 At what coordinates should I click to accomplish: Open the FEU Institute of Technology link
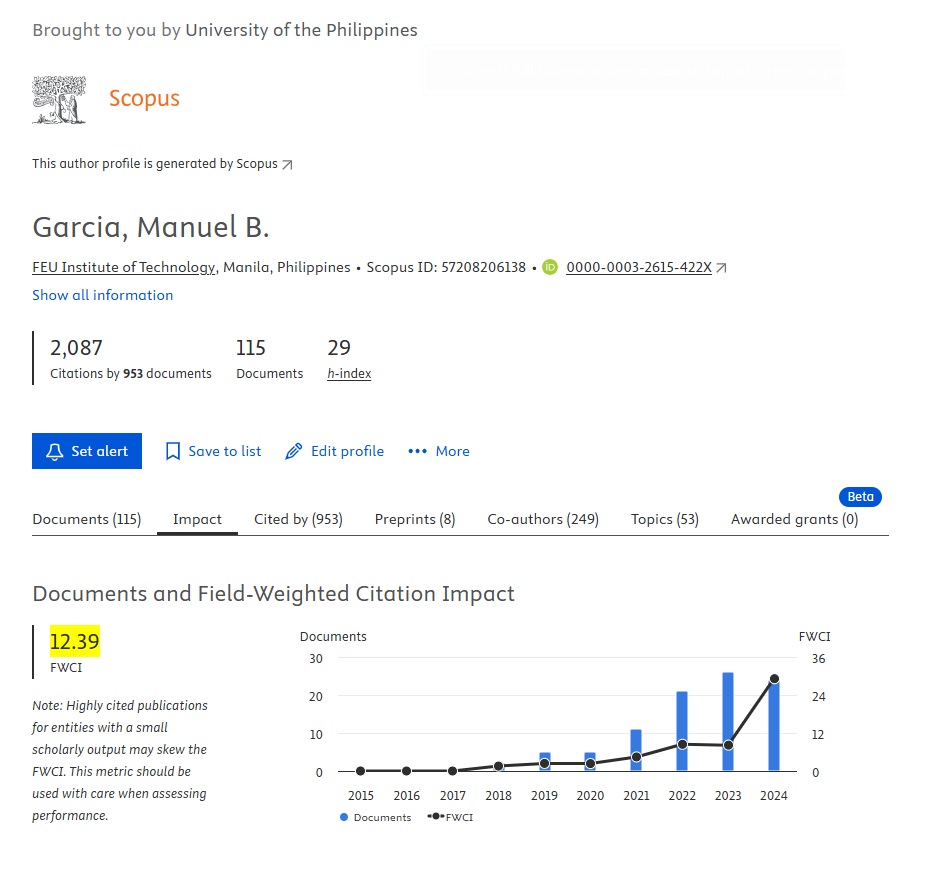pyautogui.click(x=121, y=267)
